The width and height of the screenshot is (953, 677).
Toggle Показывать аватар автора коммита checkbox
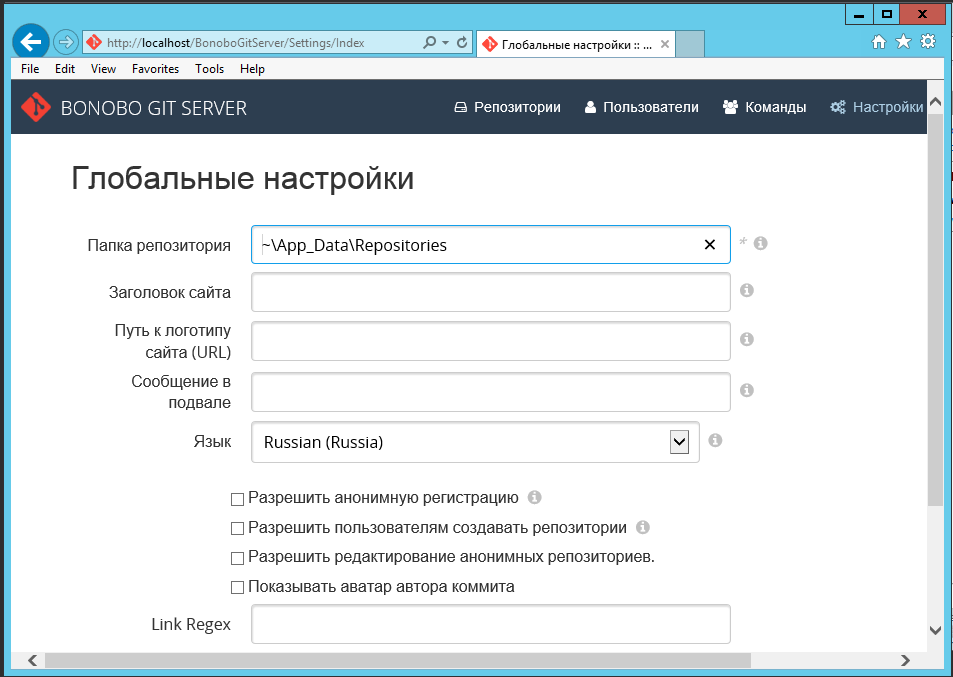(x=237, y=588)
